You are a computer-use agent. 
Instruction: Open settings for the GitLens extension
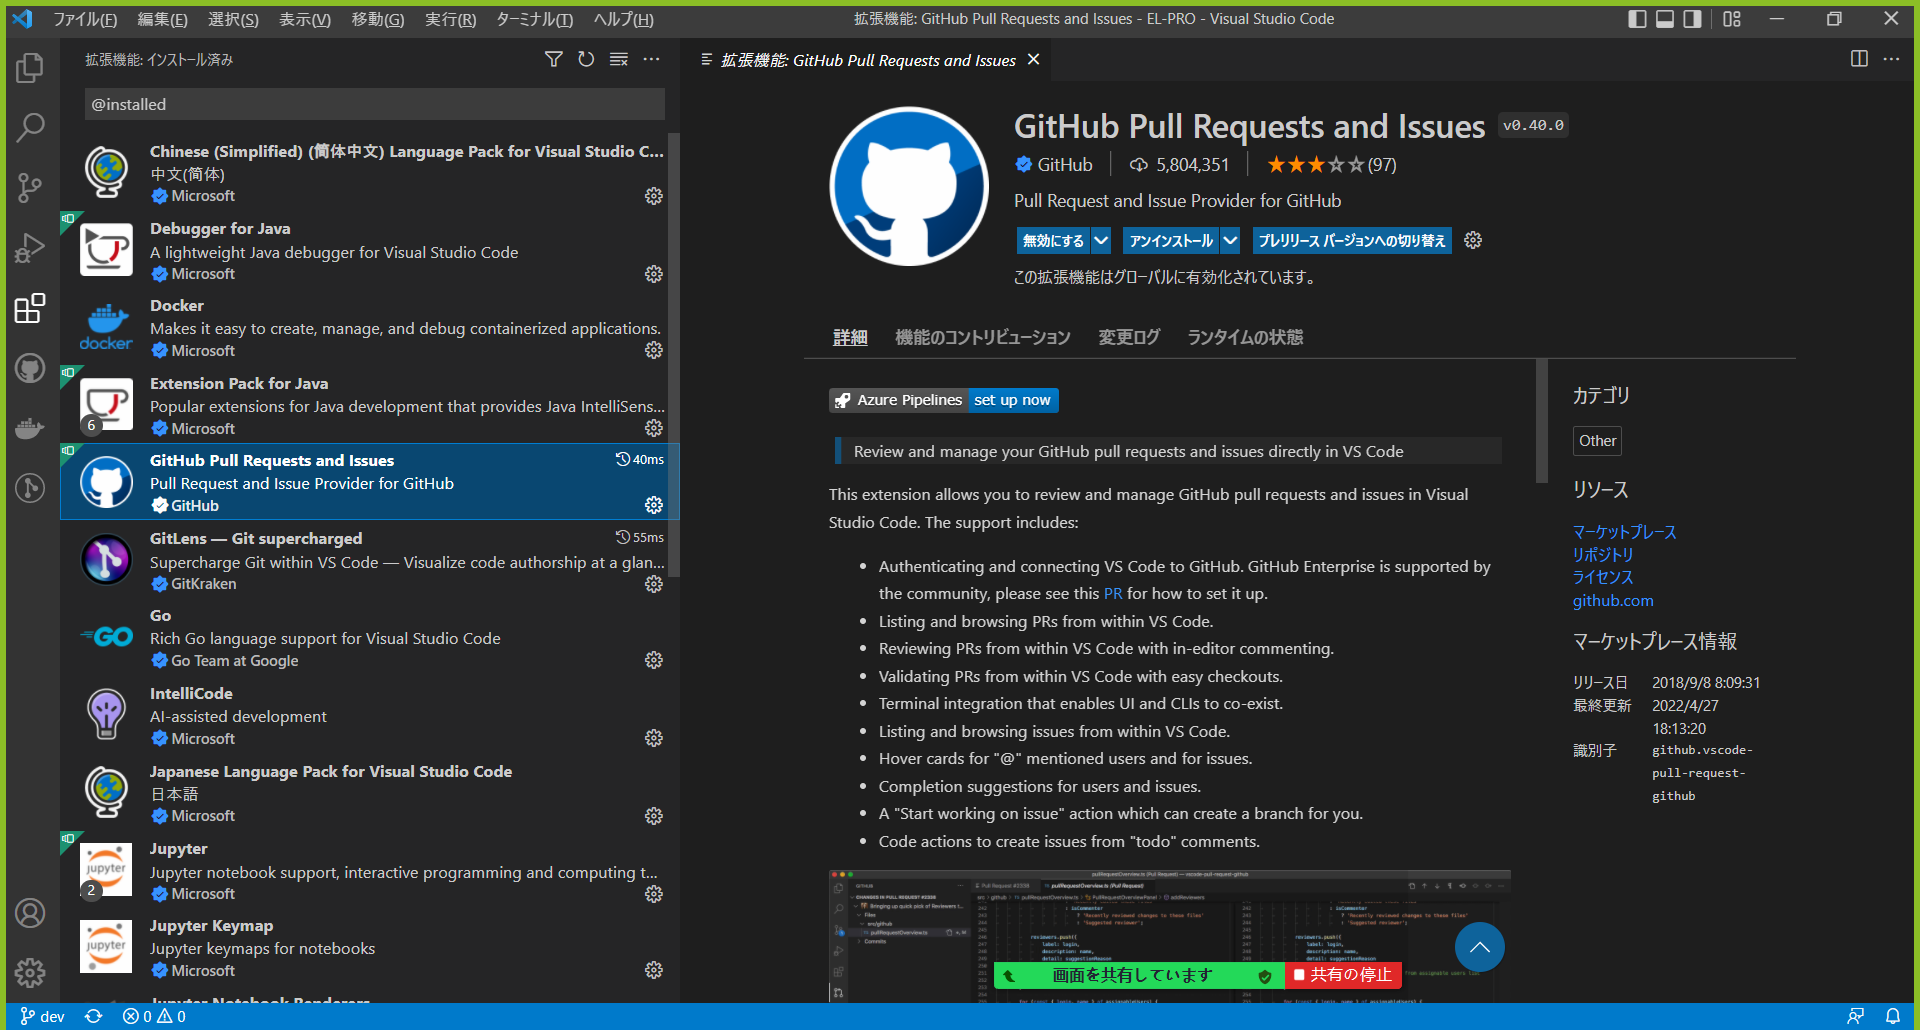click(653, 584)
